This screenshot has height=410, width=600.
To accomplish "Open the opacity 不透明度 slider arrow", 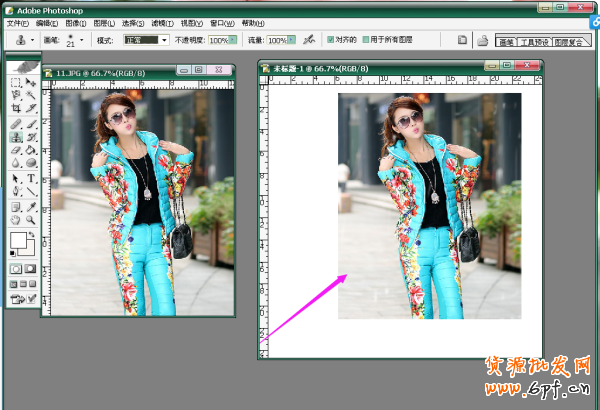I will (232, 40).
